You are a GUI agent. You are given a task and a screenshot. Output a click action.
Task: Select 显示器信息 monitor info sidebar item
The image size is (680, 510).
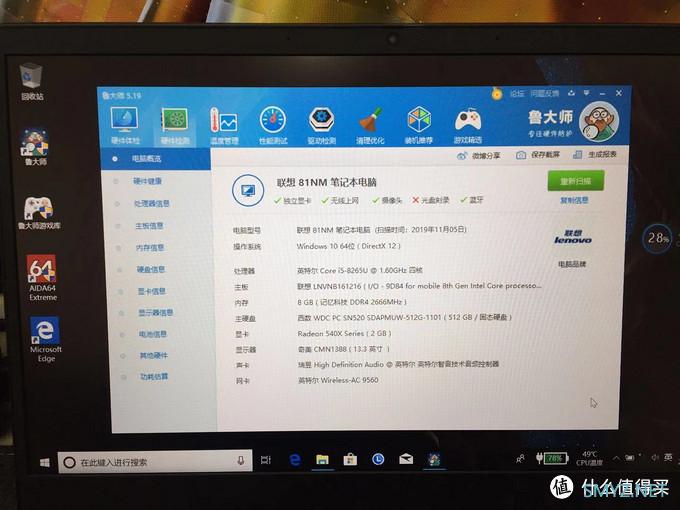pos(156,312)
